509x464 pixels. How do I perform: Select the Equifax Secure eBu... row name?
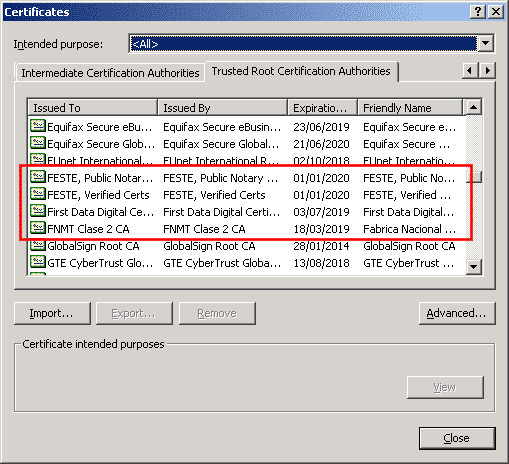99,127
